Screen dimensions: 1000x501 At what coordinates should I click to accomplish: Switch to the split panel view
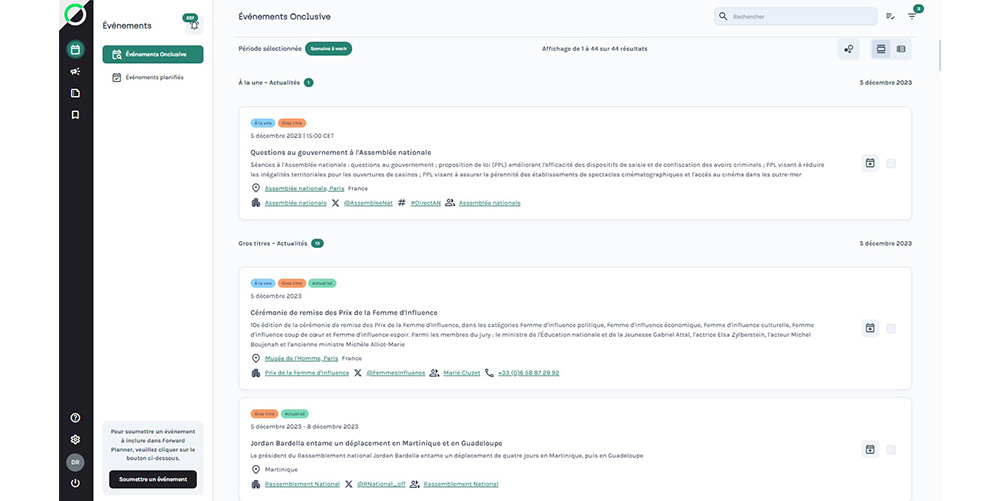point(901,49)
